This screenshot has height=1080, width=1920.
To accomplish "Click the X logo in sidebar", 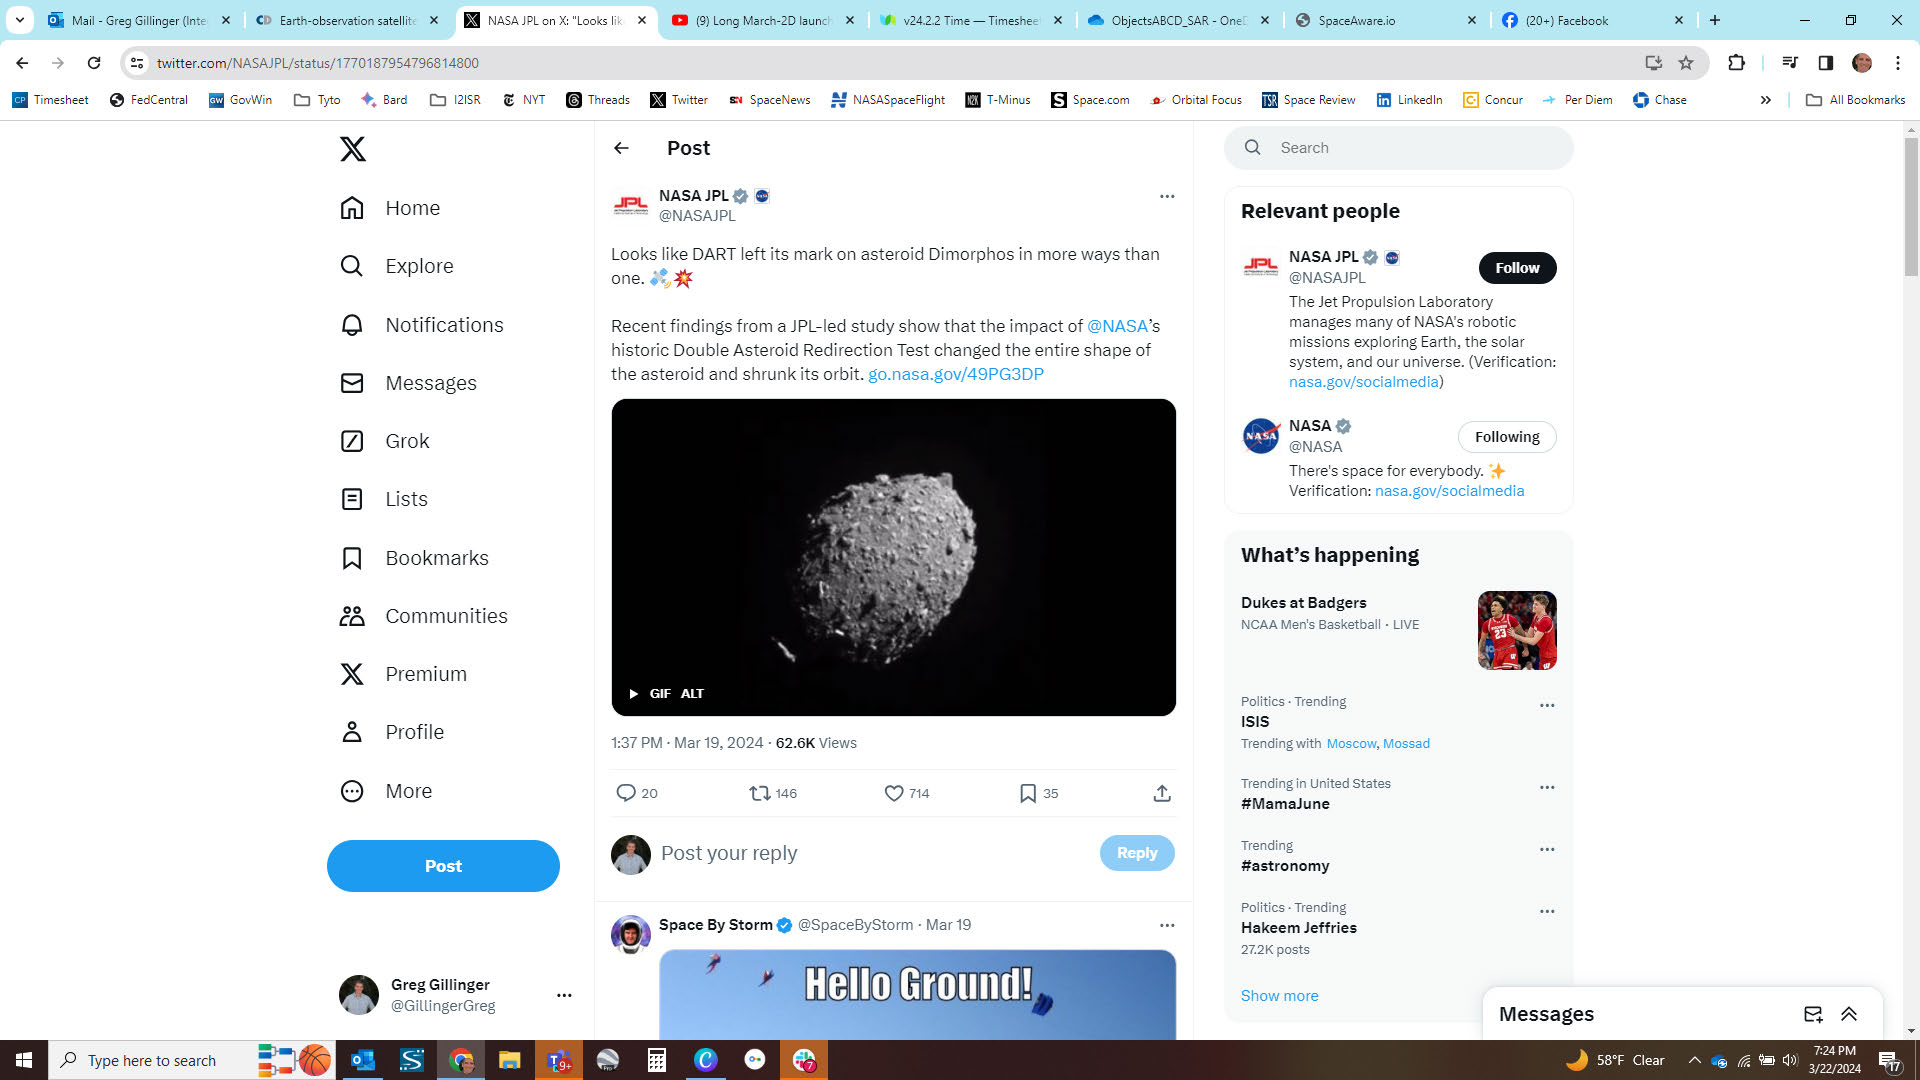I will (353, 149).
